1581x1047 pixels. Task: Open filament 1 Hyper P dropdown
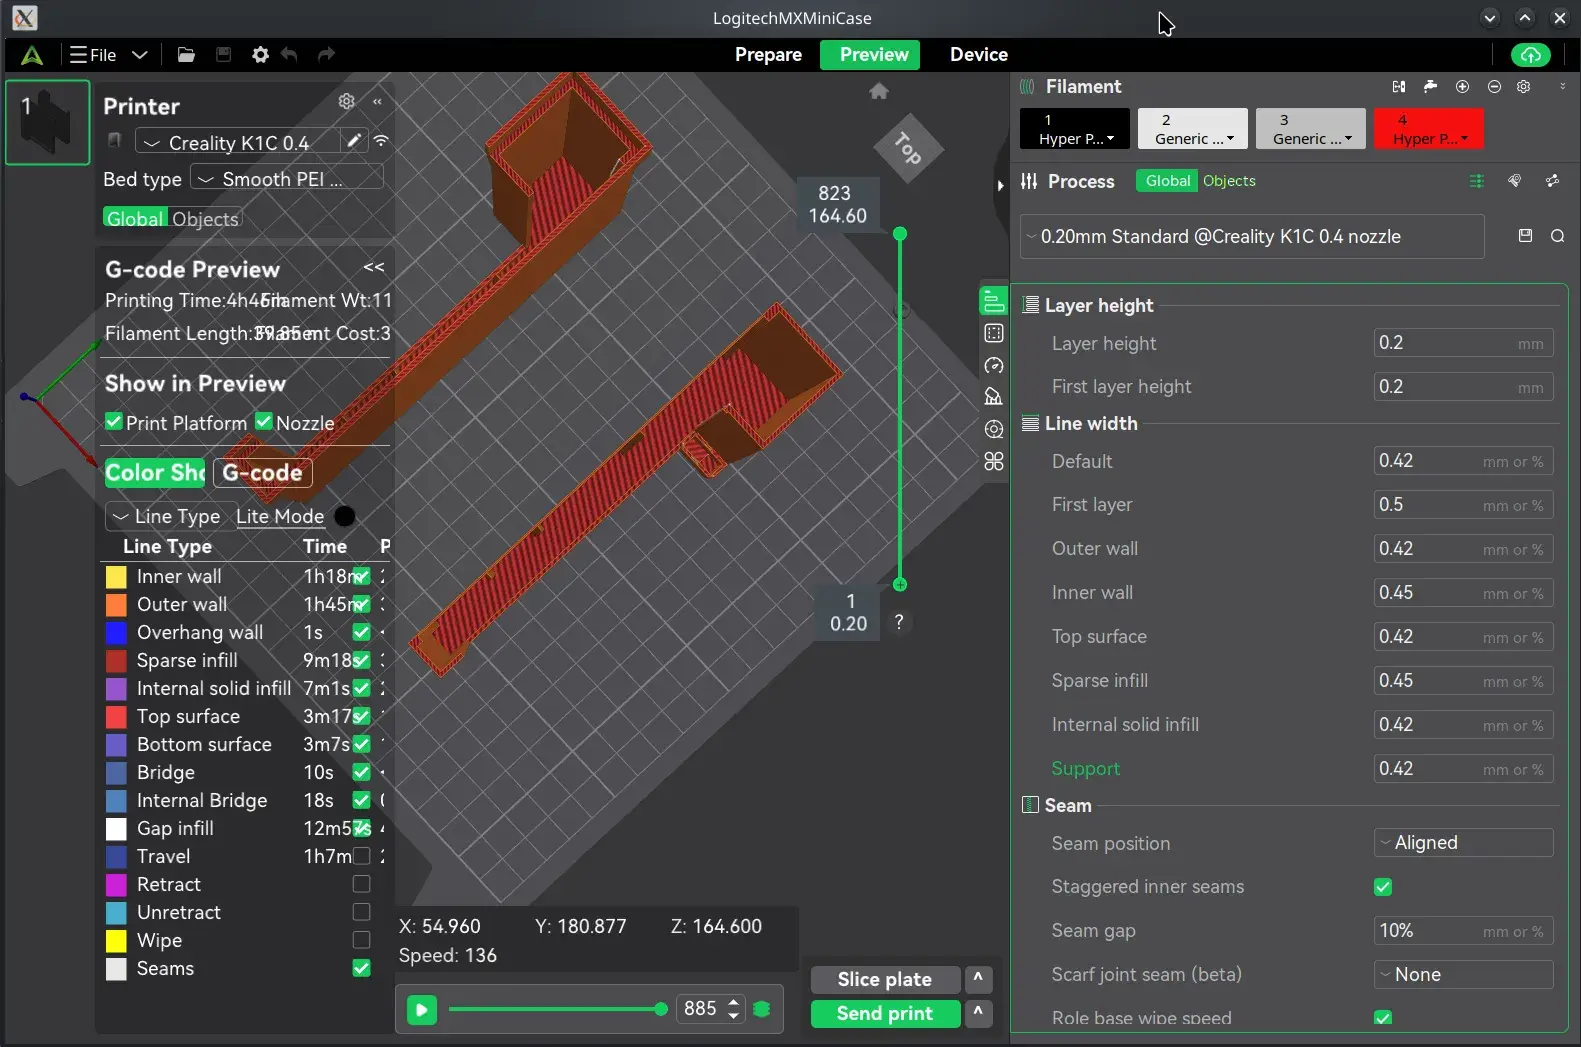point(1075,129)
